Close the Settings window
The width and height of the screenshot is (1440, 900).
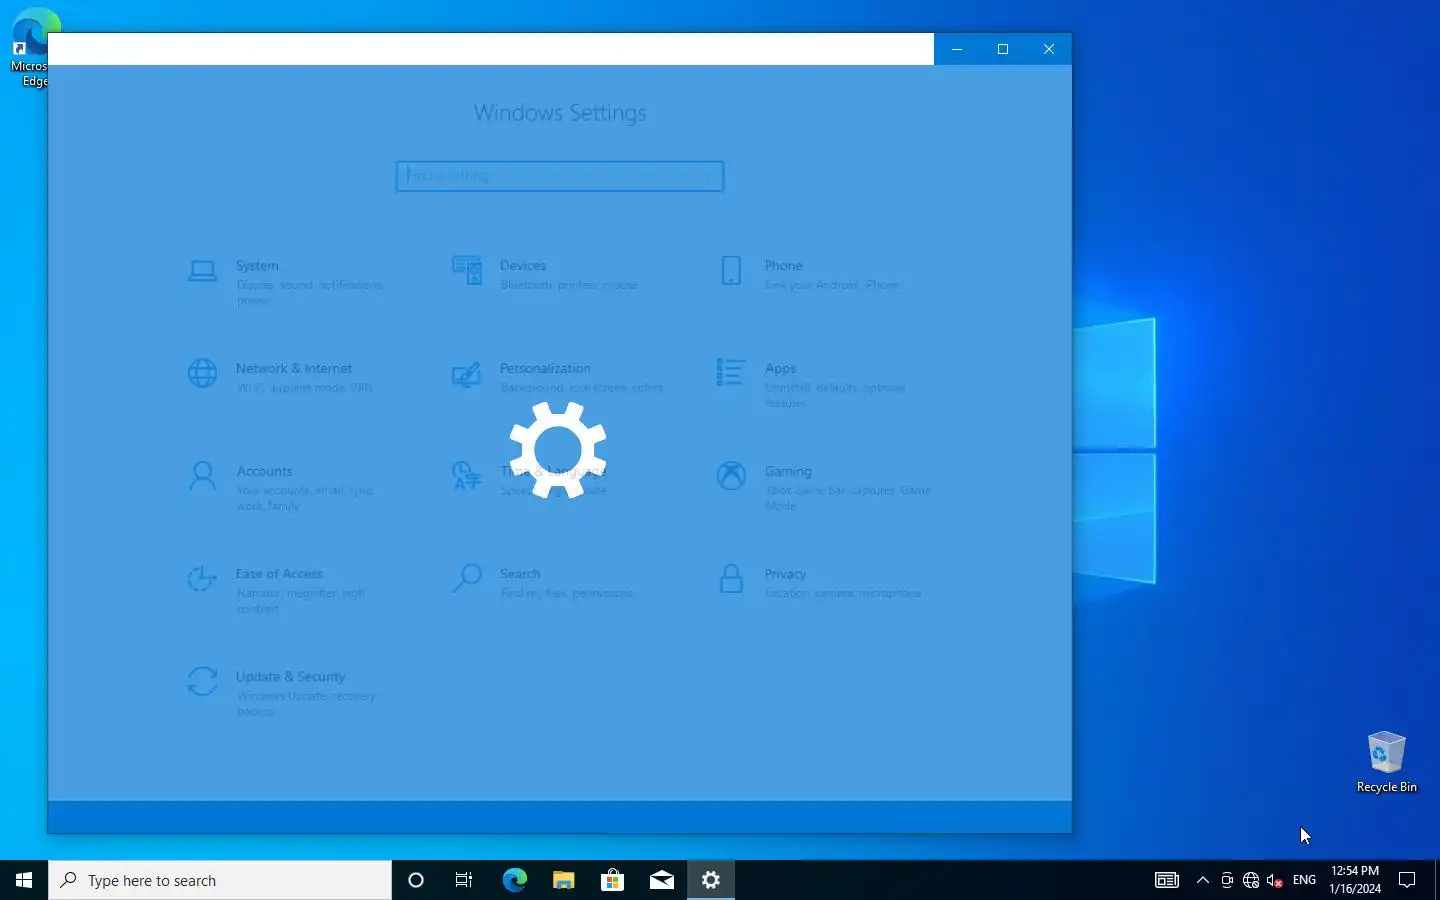click(x=1049, y=49)
